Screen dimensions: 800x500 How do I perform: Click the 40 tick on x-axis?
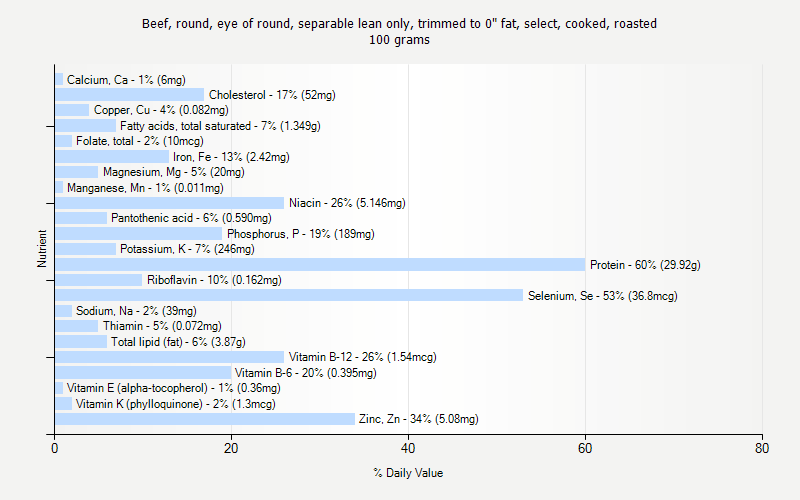coord(408,449)
